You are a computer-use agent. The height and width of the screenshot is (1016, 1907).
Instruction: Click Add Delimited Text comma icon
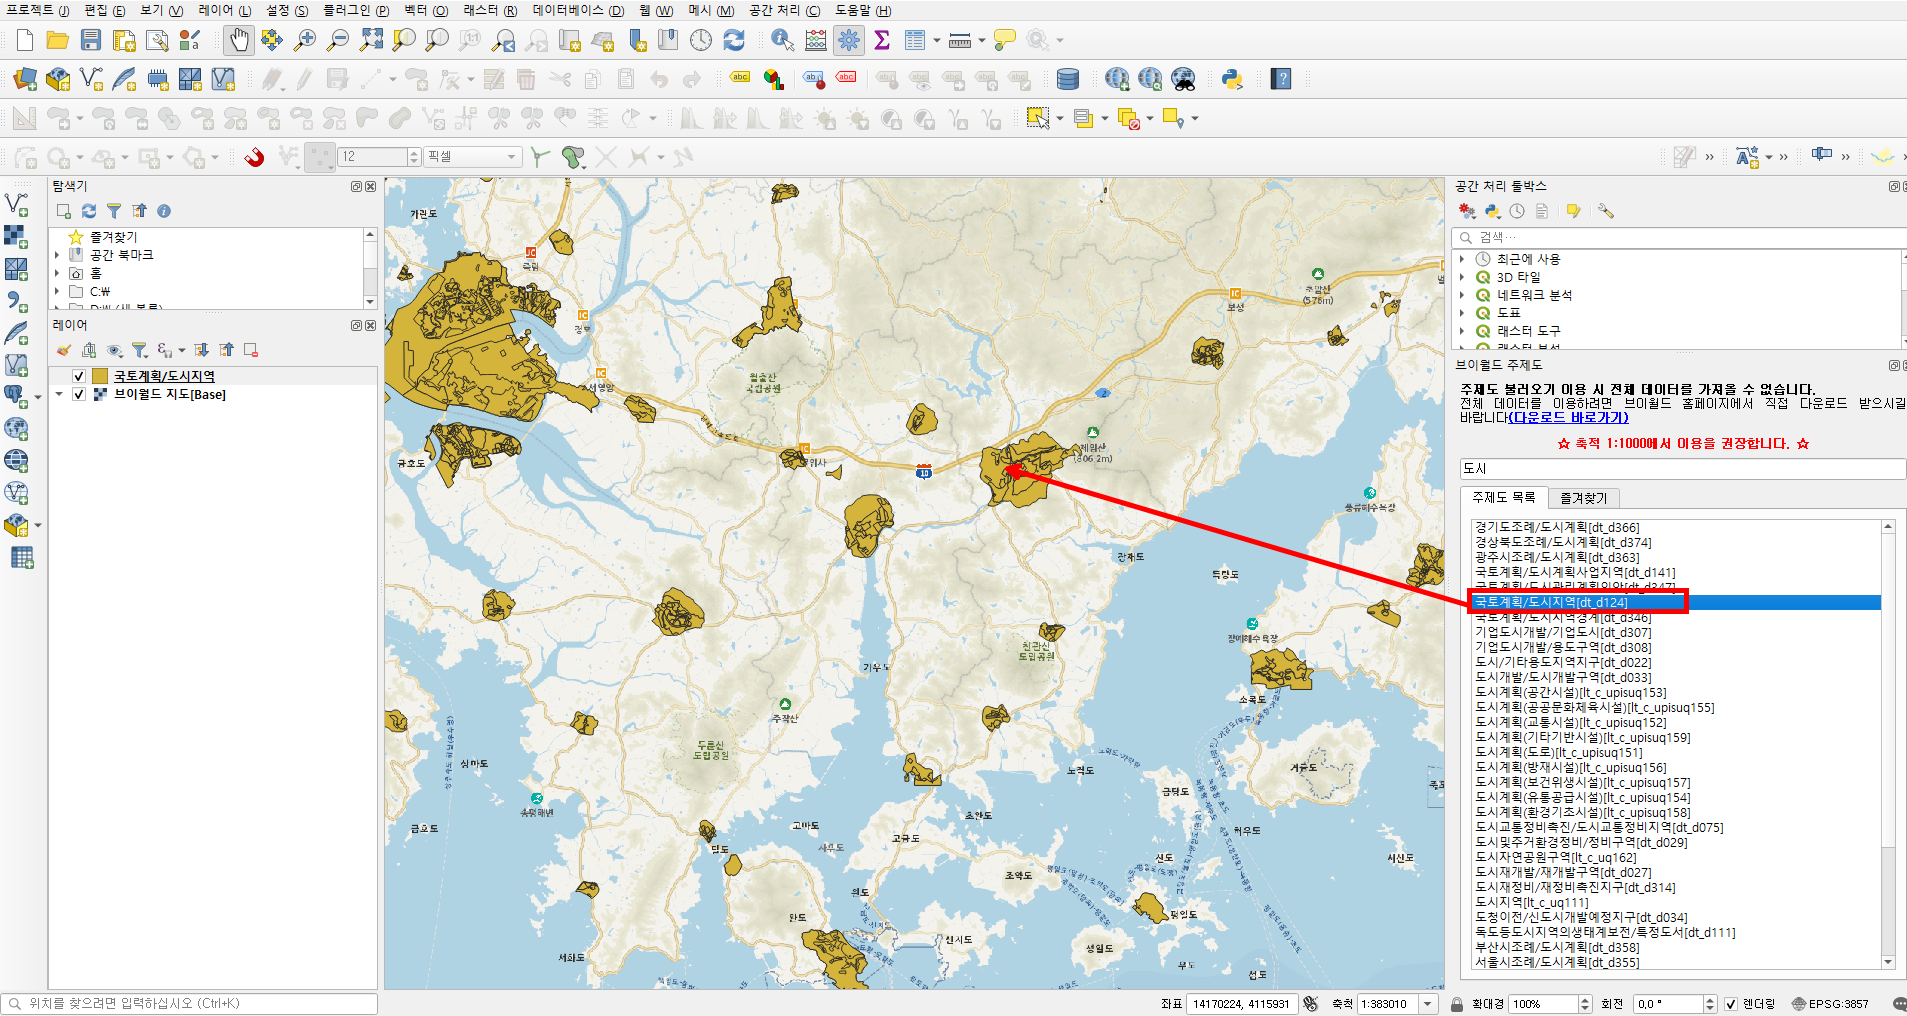[x=16, y=301]
